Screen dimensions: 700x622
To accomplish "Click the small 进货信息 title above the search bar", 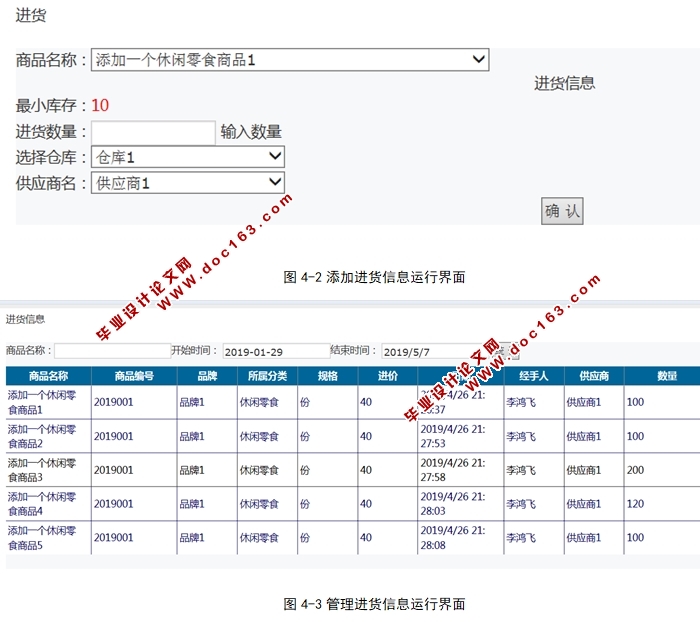I will 25,319.
